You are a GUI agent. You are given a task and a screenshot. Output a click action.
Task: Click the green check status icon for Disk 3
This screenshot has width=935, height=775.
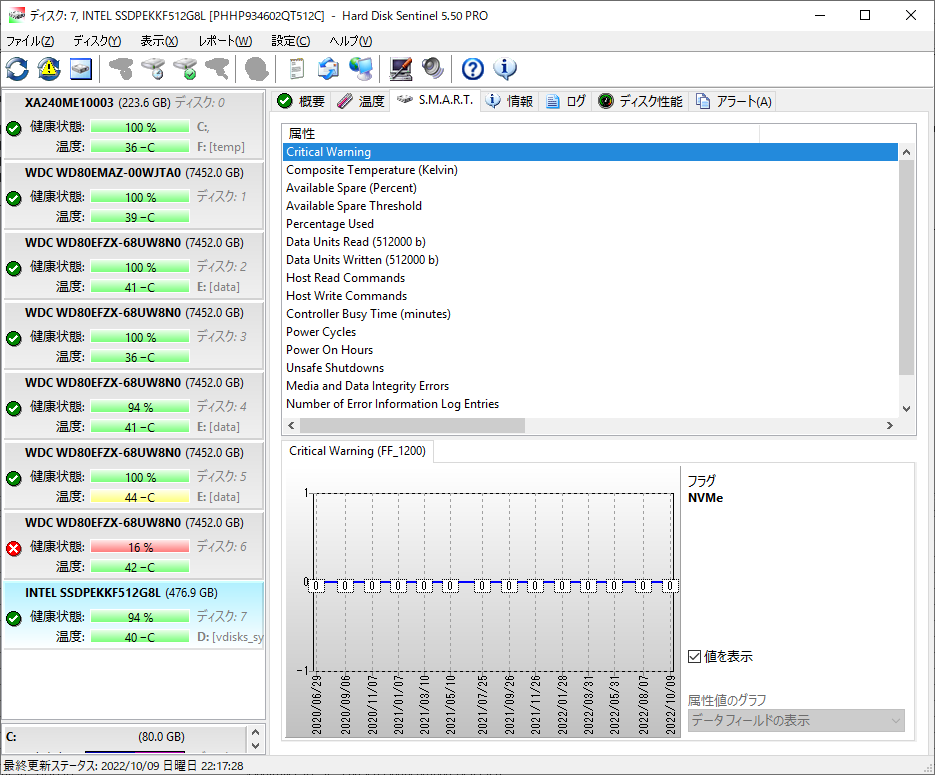pyautogui.click(x=14, y=338)
